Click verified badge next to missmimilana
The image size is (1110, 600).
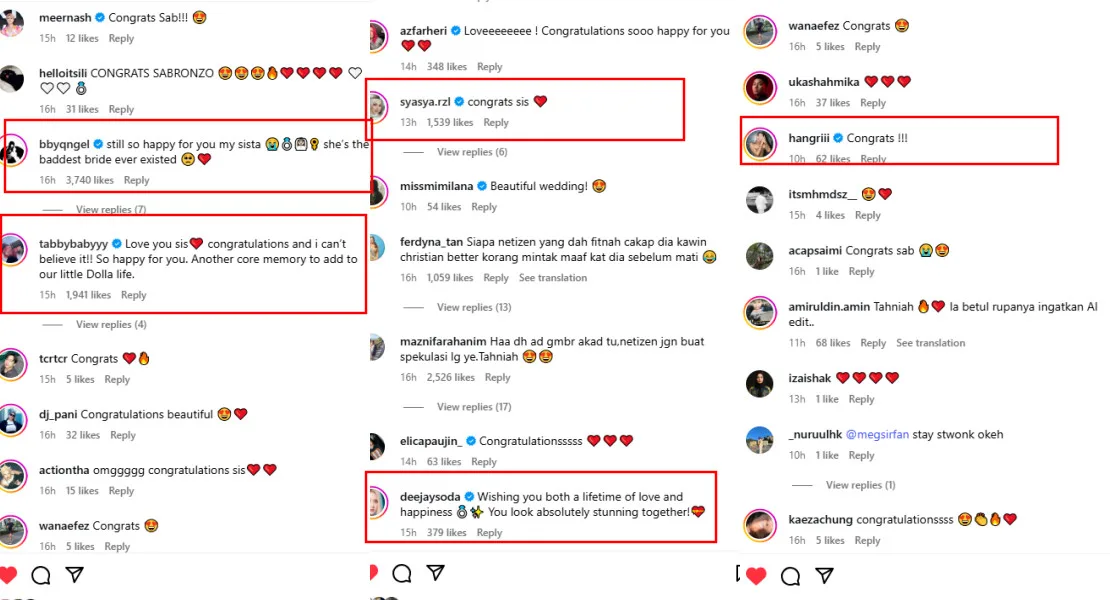481,186
